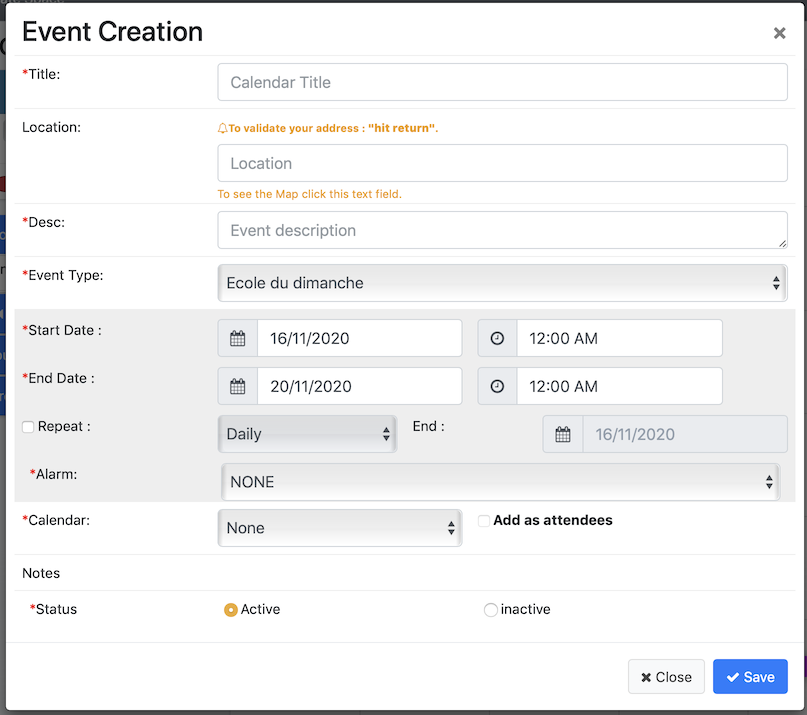807x715 pixels.
Task: Click the Start Date time field 12:00 AM
Action: coord(619,338)
